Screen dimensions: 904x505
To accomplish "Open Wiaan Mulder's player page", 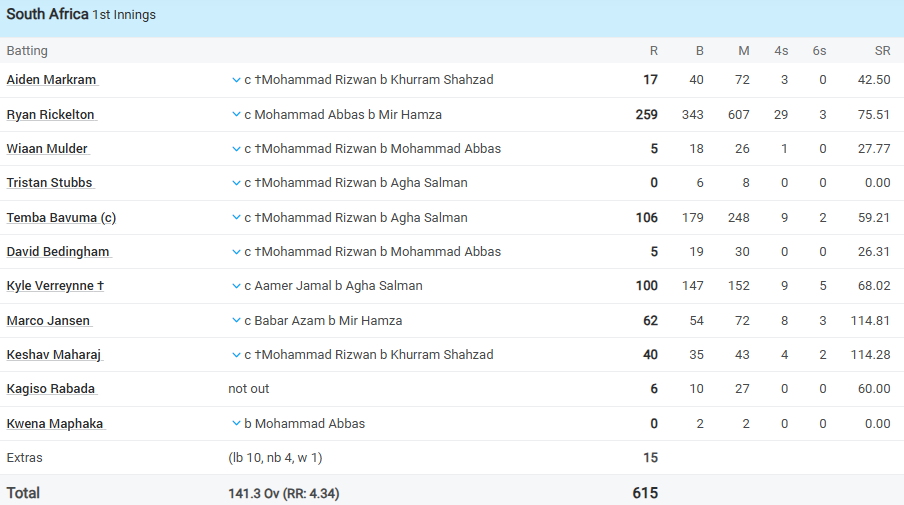I will tap(47, 149).
